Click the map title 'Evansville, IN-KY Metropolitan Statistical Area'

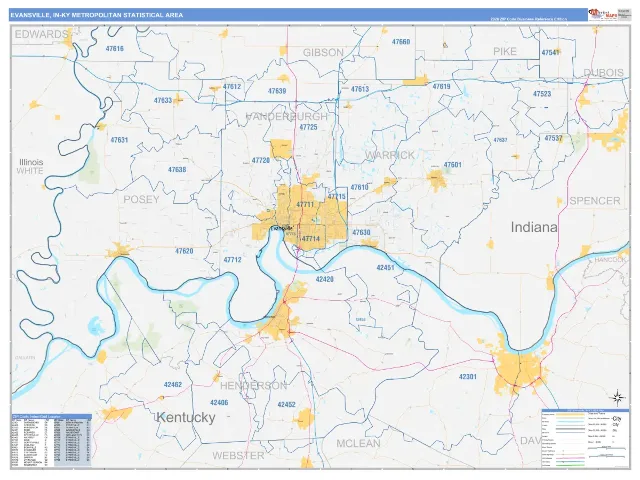tap(97, 15)
